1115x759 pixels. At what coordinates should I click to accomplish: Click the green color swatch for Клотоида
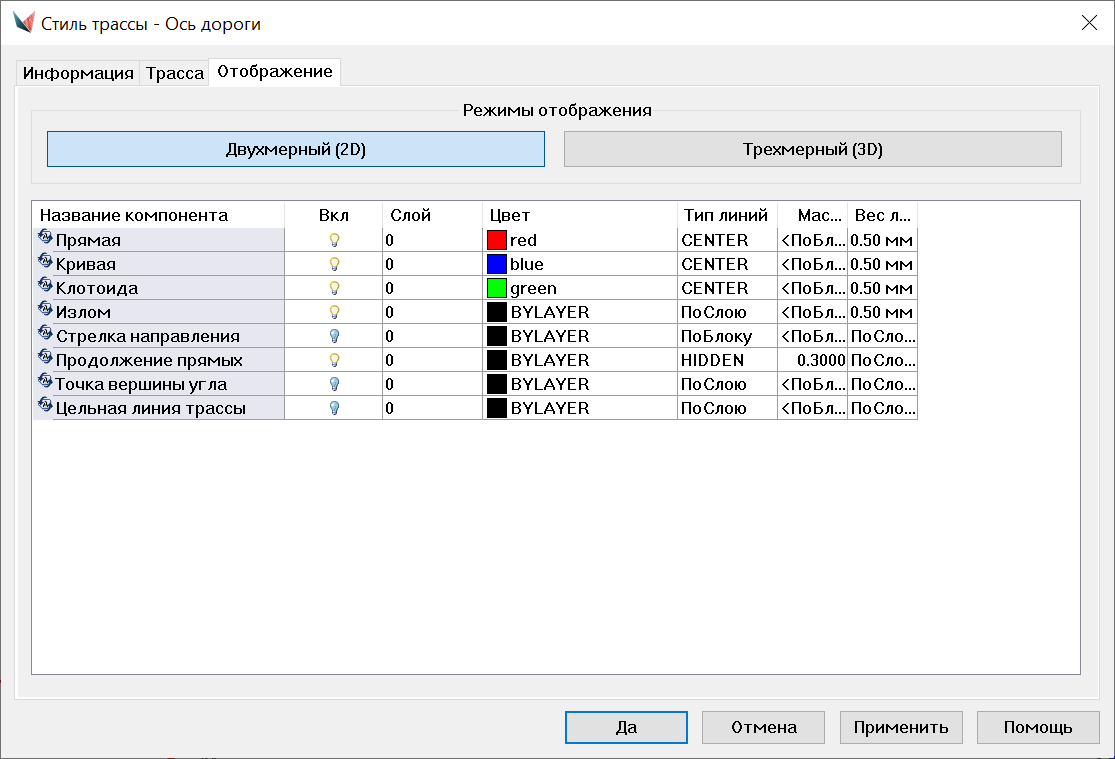(497, 288)
